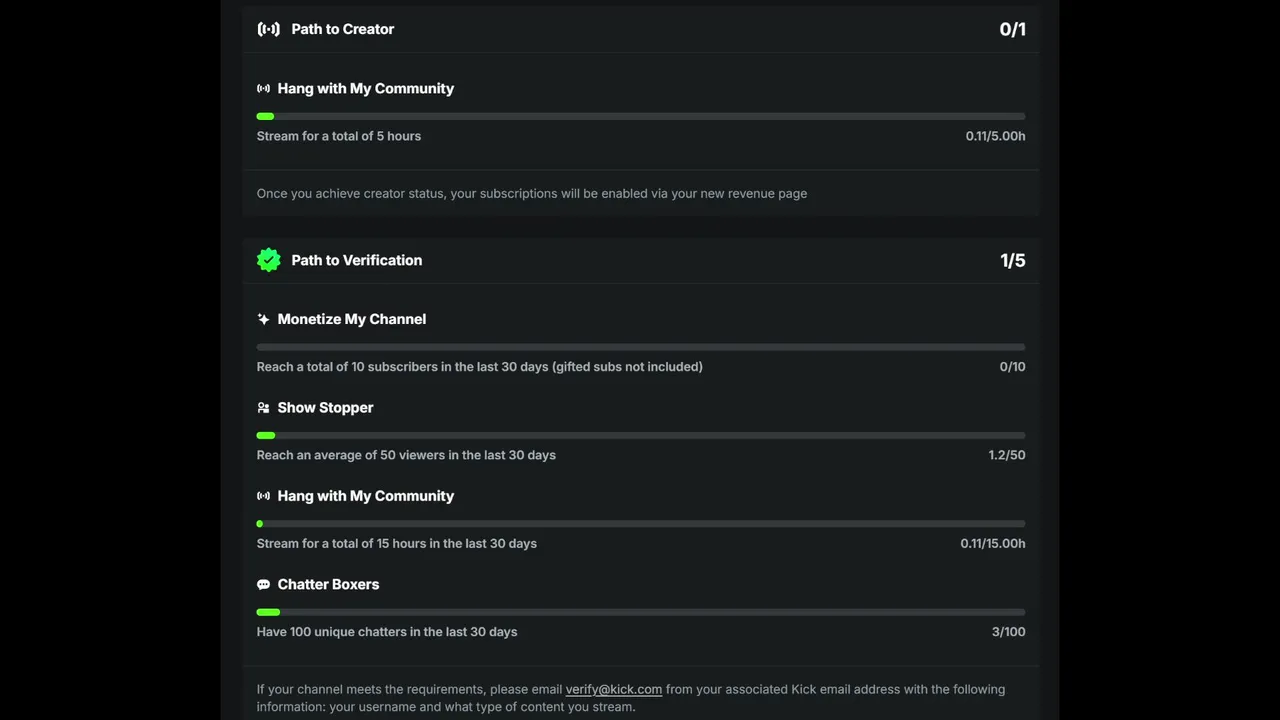Click the green verified badge icon
The height and width of the screenshot is (720, 1280).
(268, 260)
